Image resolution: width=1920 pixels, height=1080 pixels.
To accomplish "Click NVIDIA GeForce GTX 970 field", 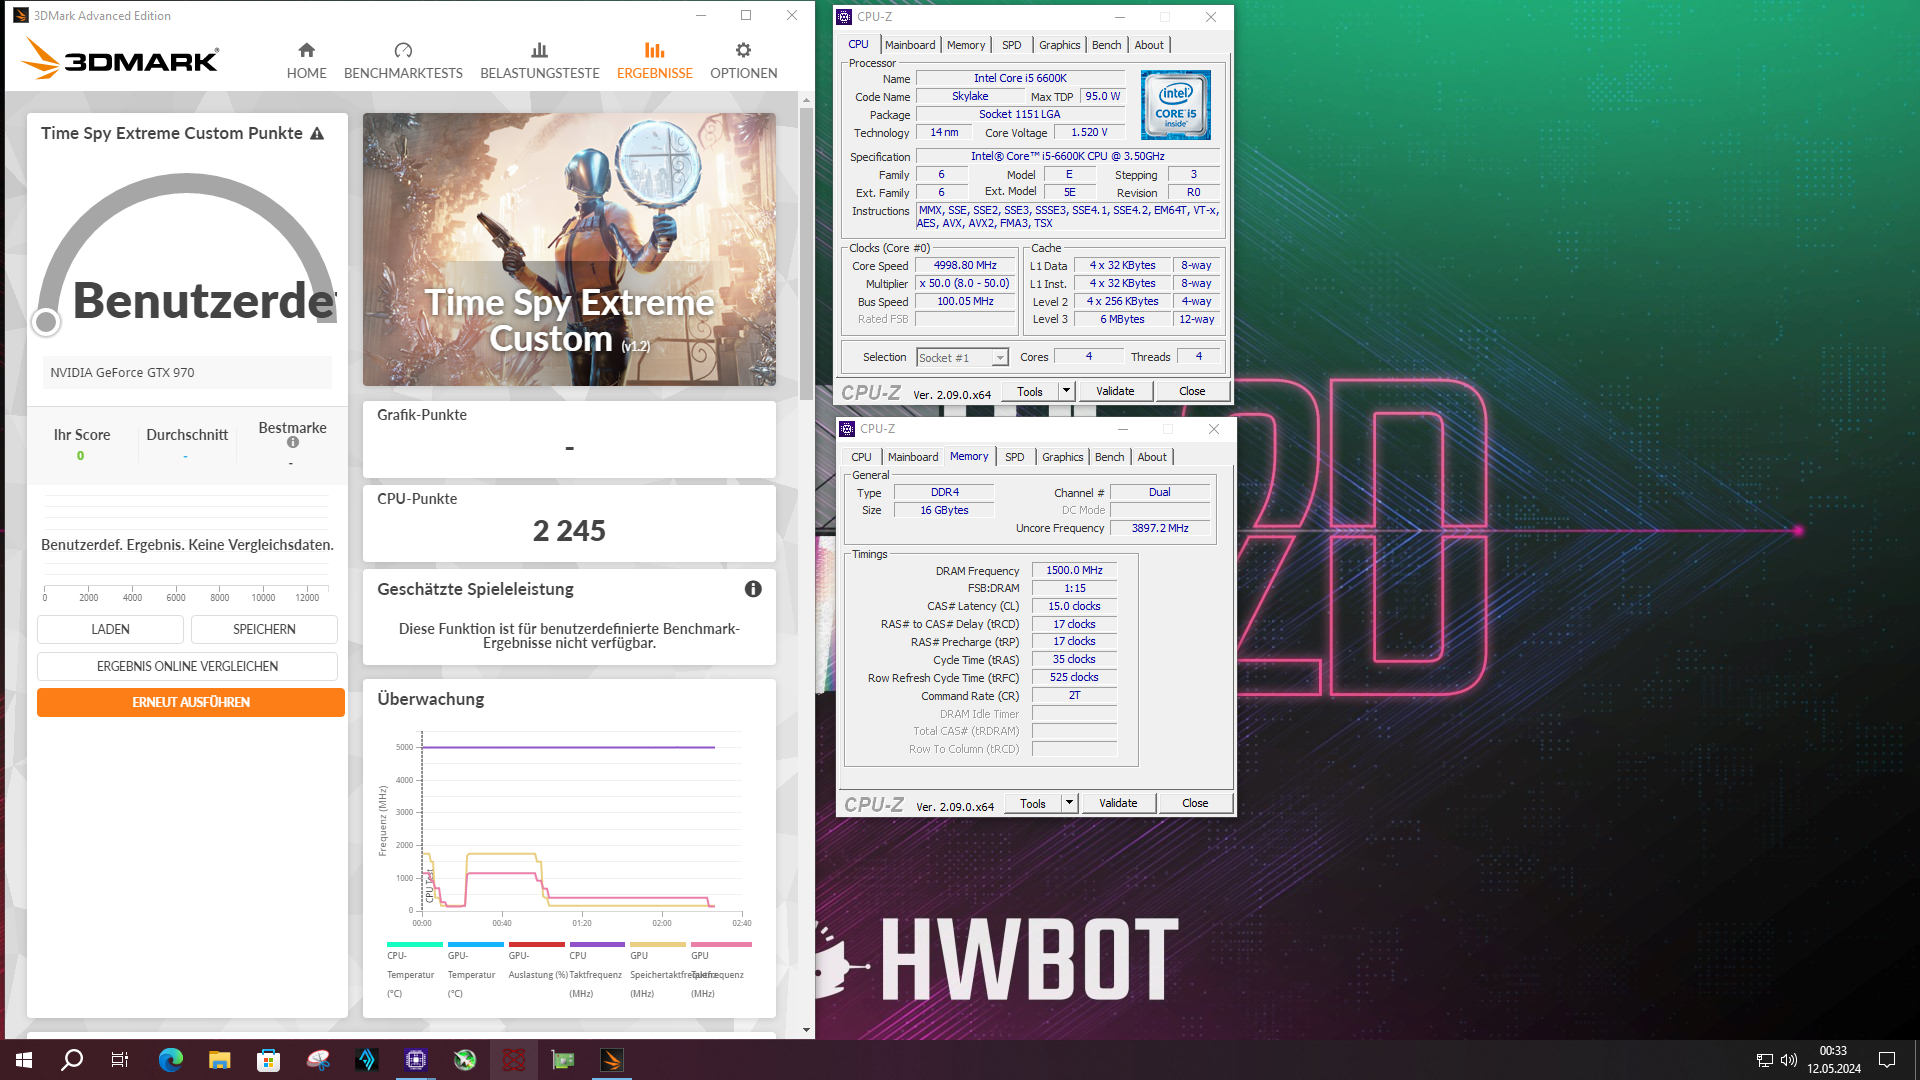I will 187,372.
